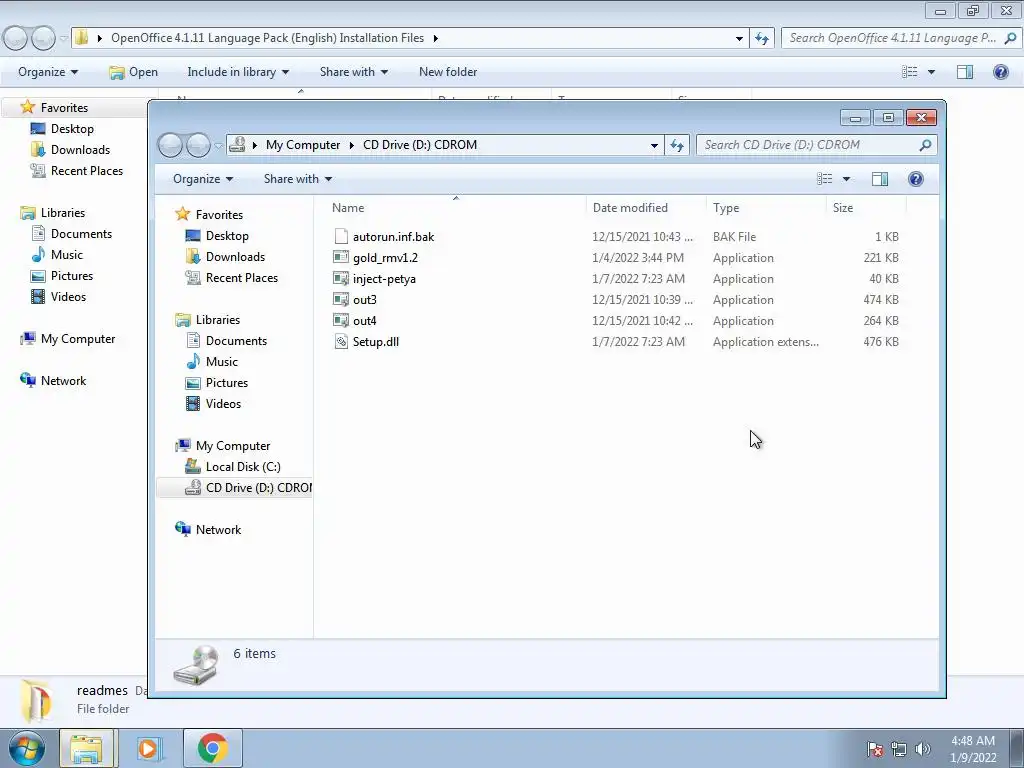This screenshot has width=1024, height=768.
Task: Click the taskbar clock showing 4:48 AM
Action: [x=973, y=749]
